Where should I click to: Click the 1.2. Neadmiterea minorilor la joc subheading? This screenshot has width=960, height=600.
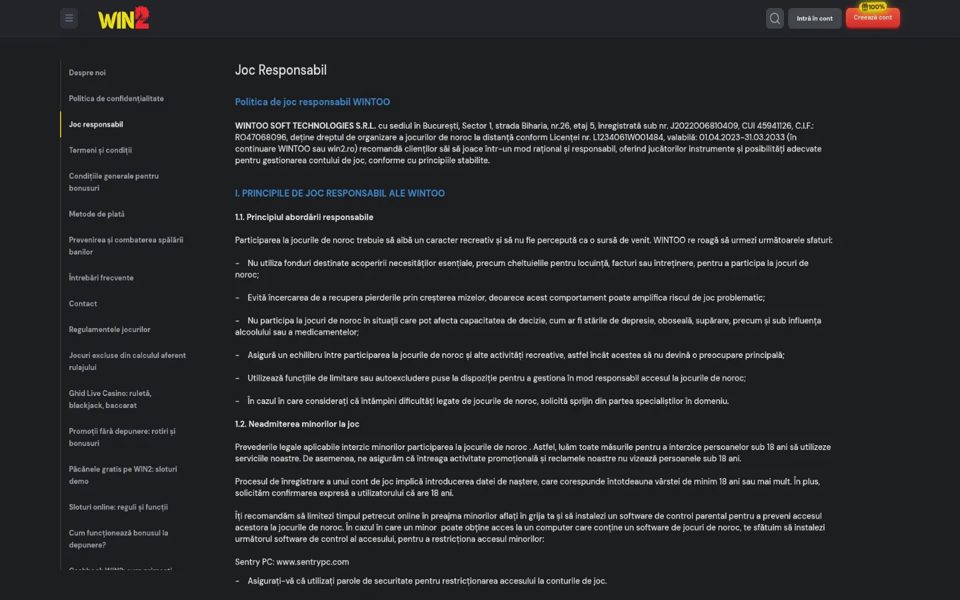click(x=297, y=424)
